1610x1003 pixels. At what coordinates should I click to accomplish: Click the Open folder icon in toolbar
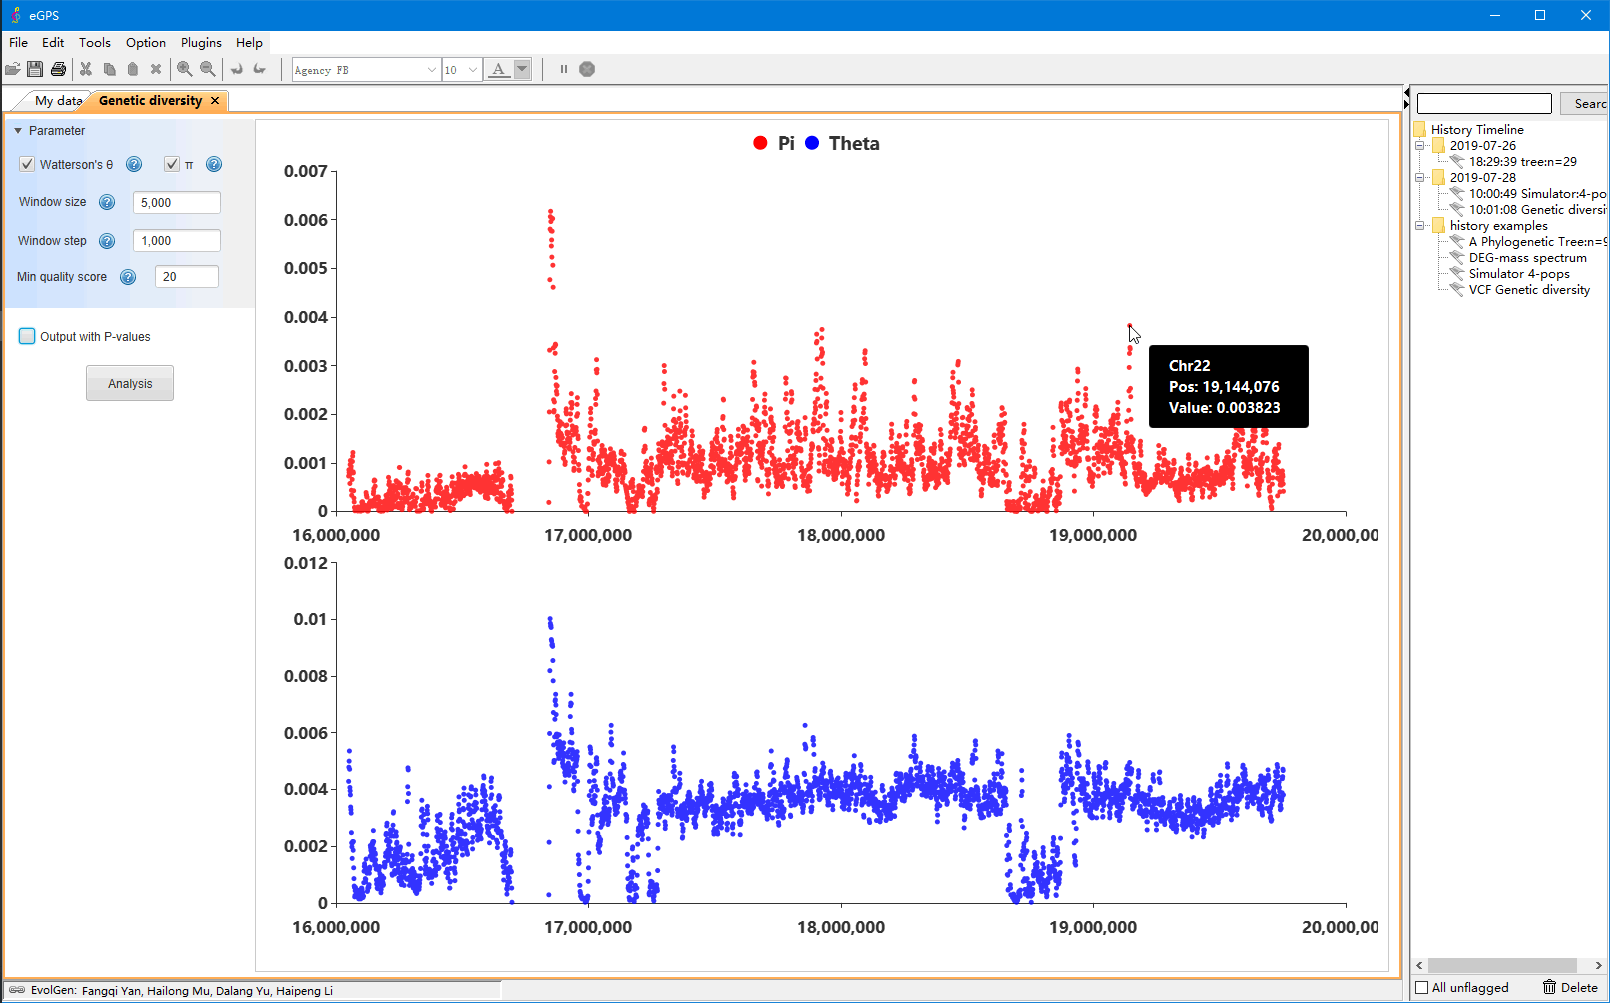(x=12, y=69)
